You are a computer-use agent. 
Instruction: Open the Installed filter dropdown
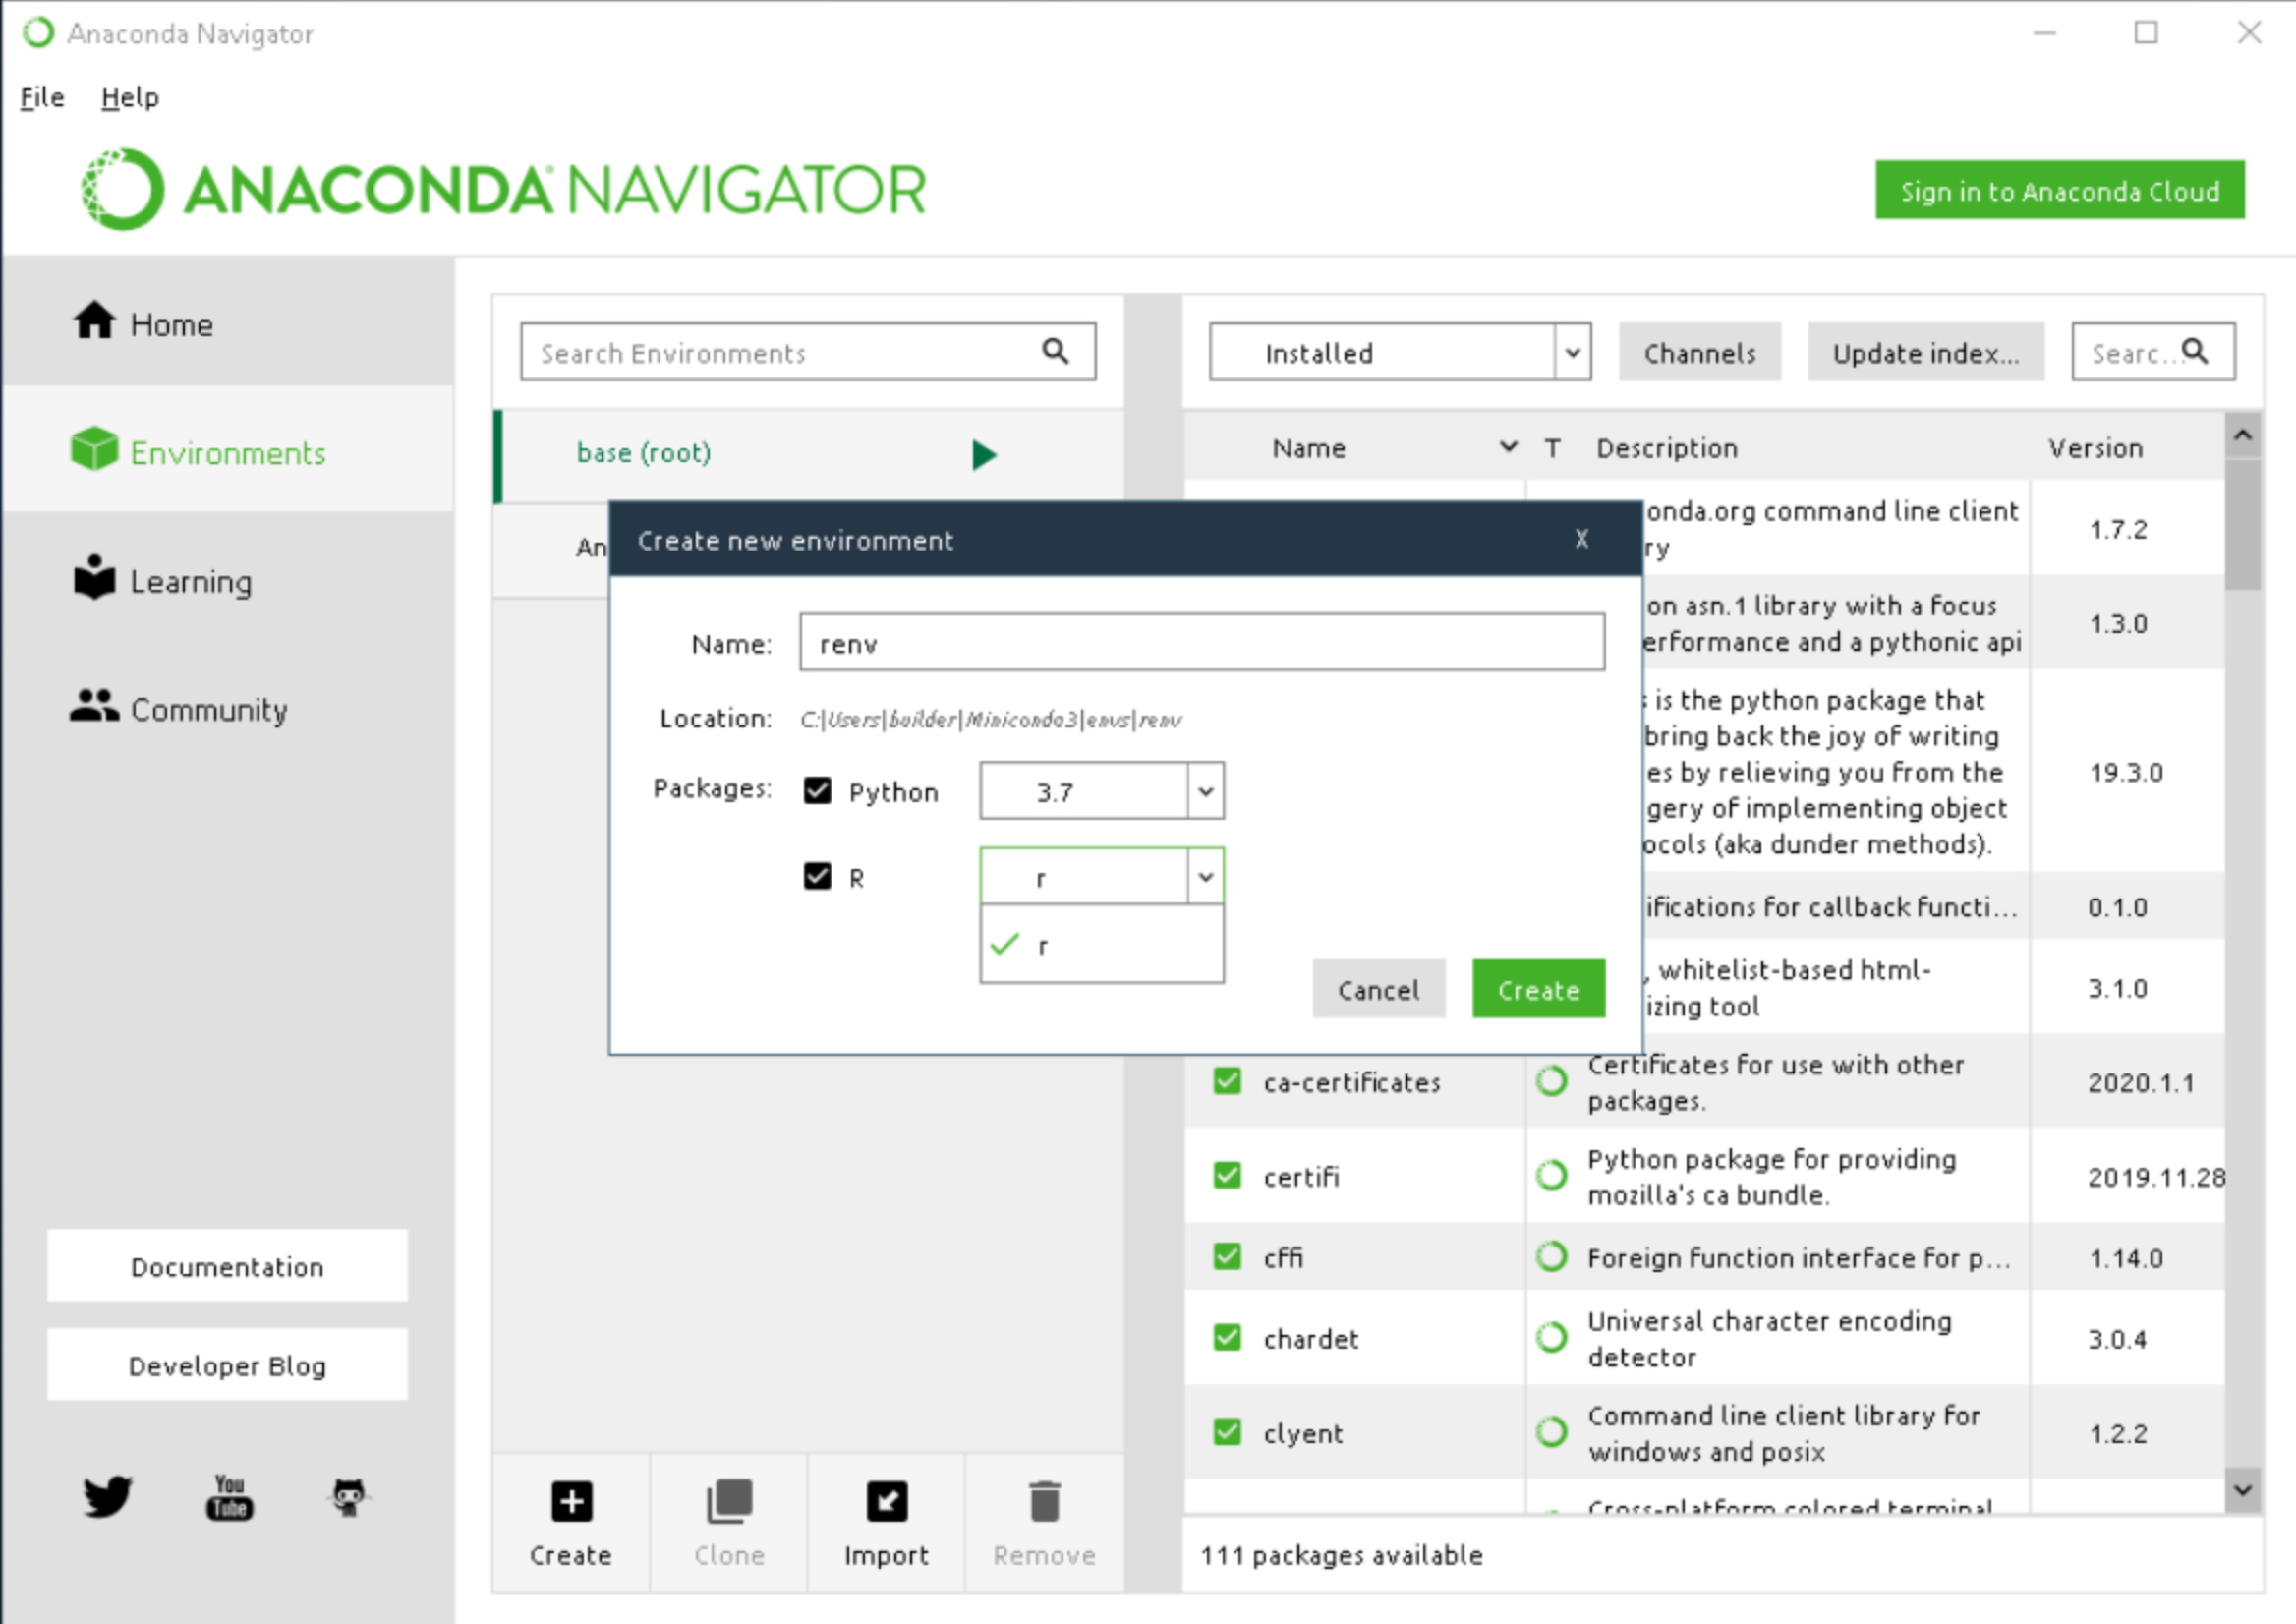tap(1573, 352)
